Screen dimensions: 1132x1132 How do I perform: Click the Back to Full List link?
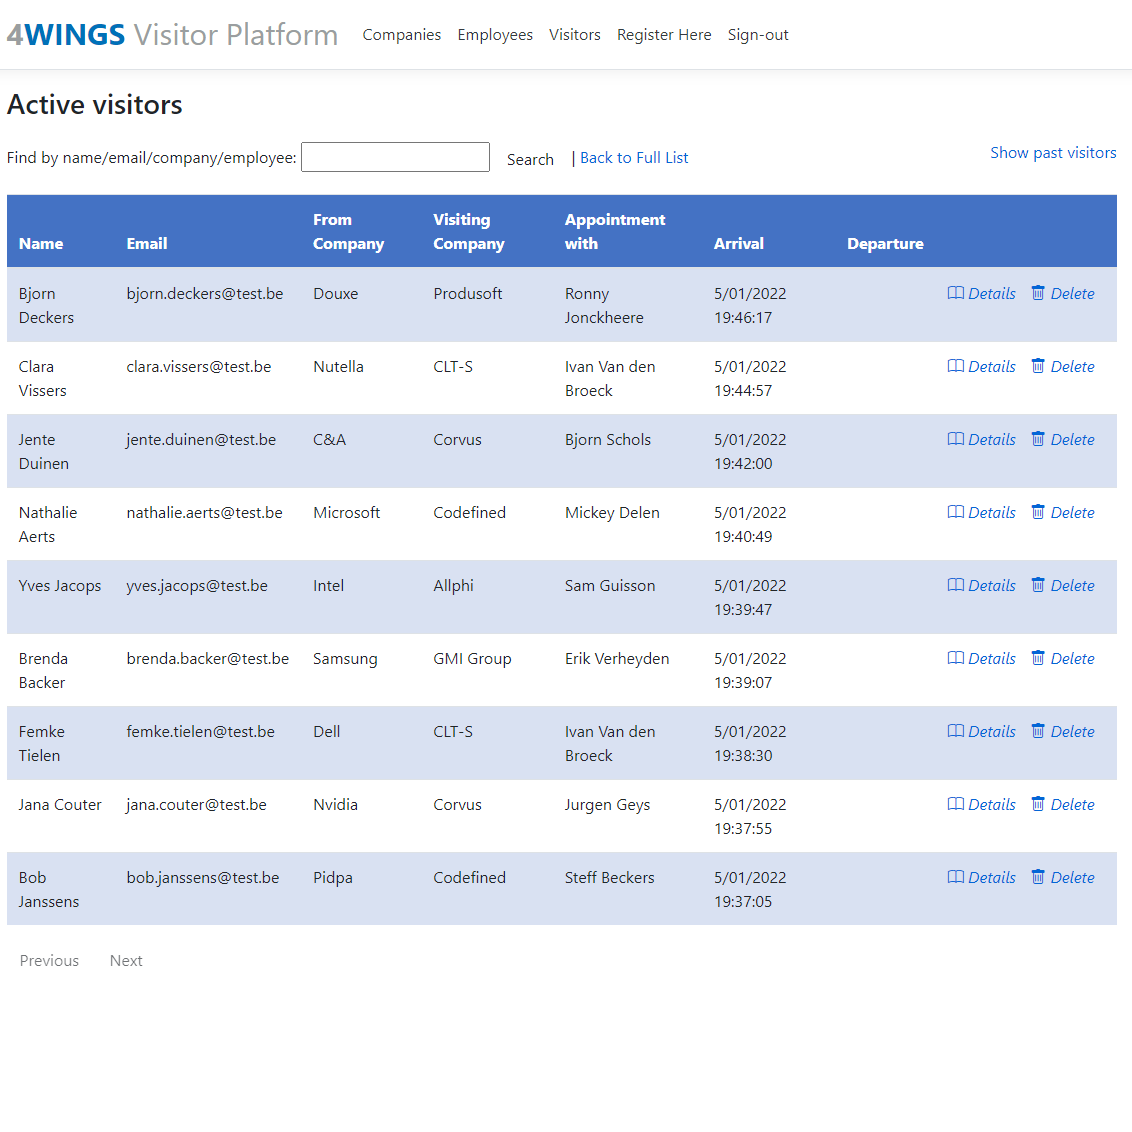click(634, 157)
